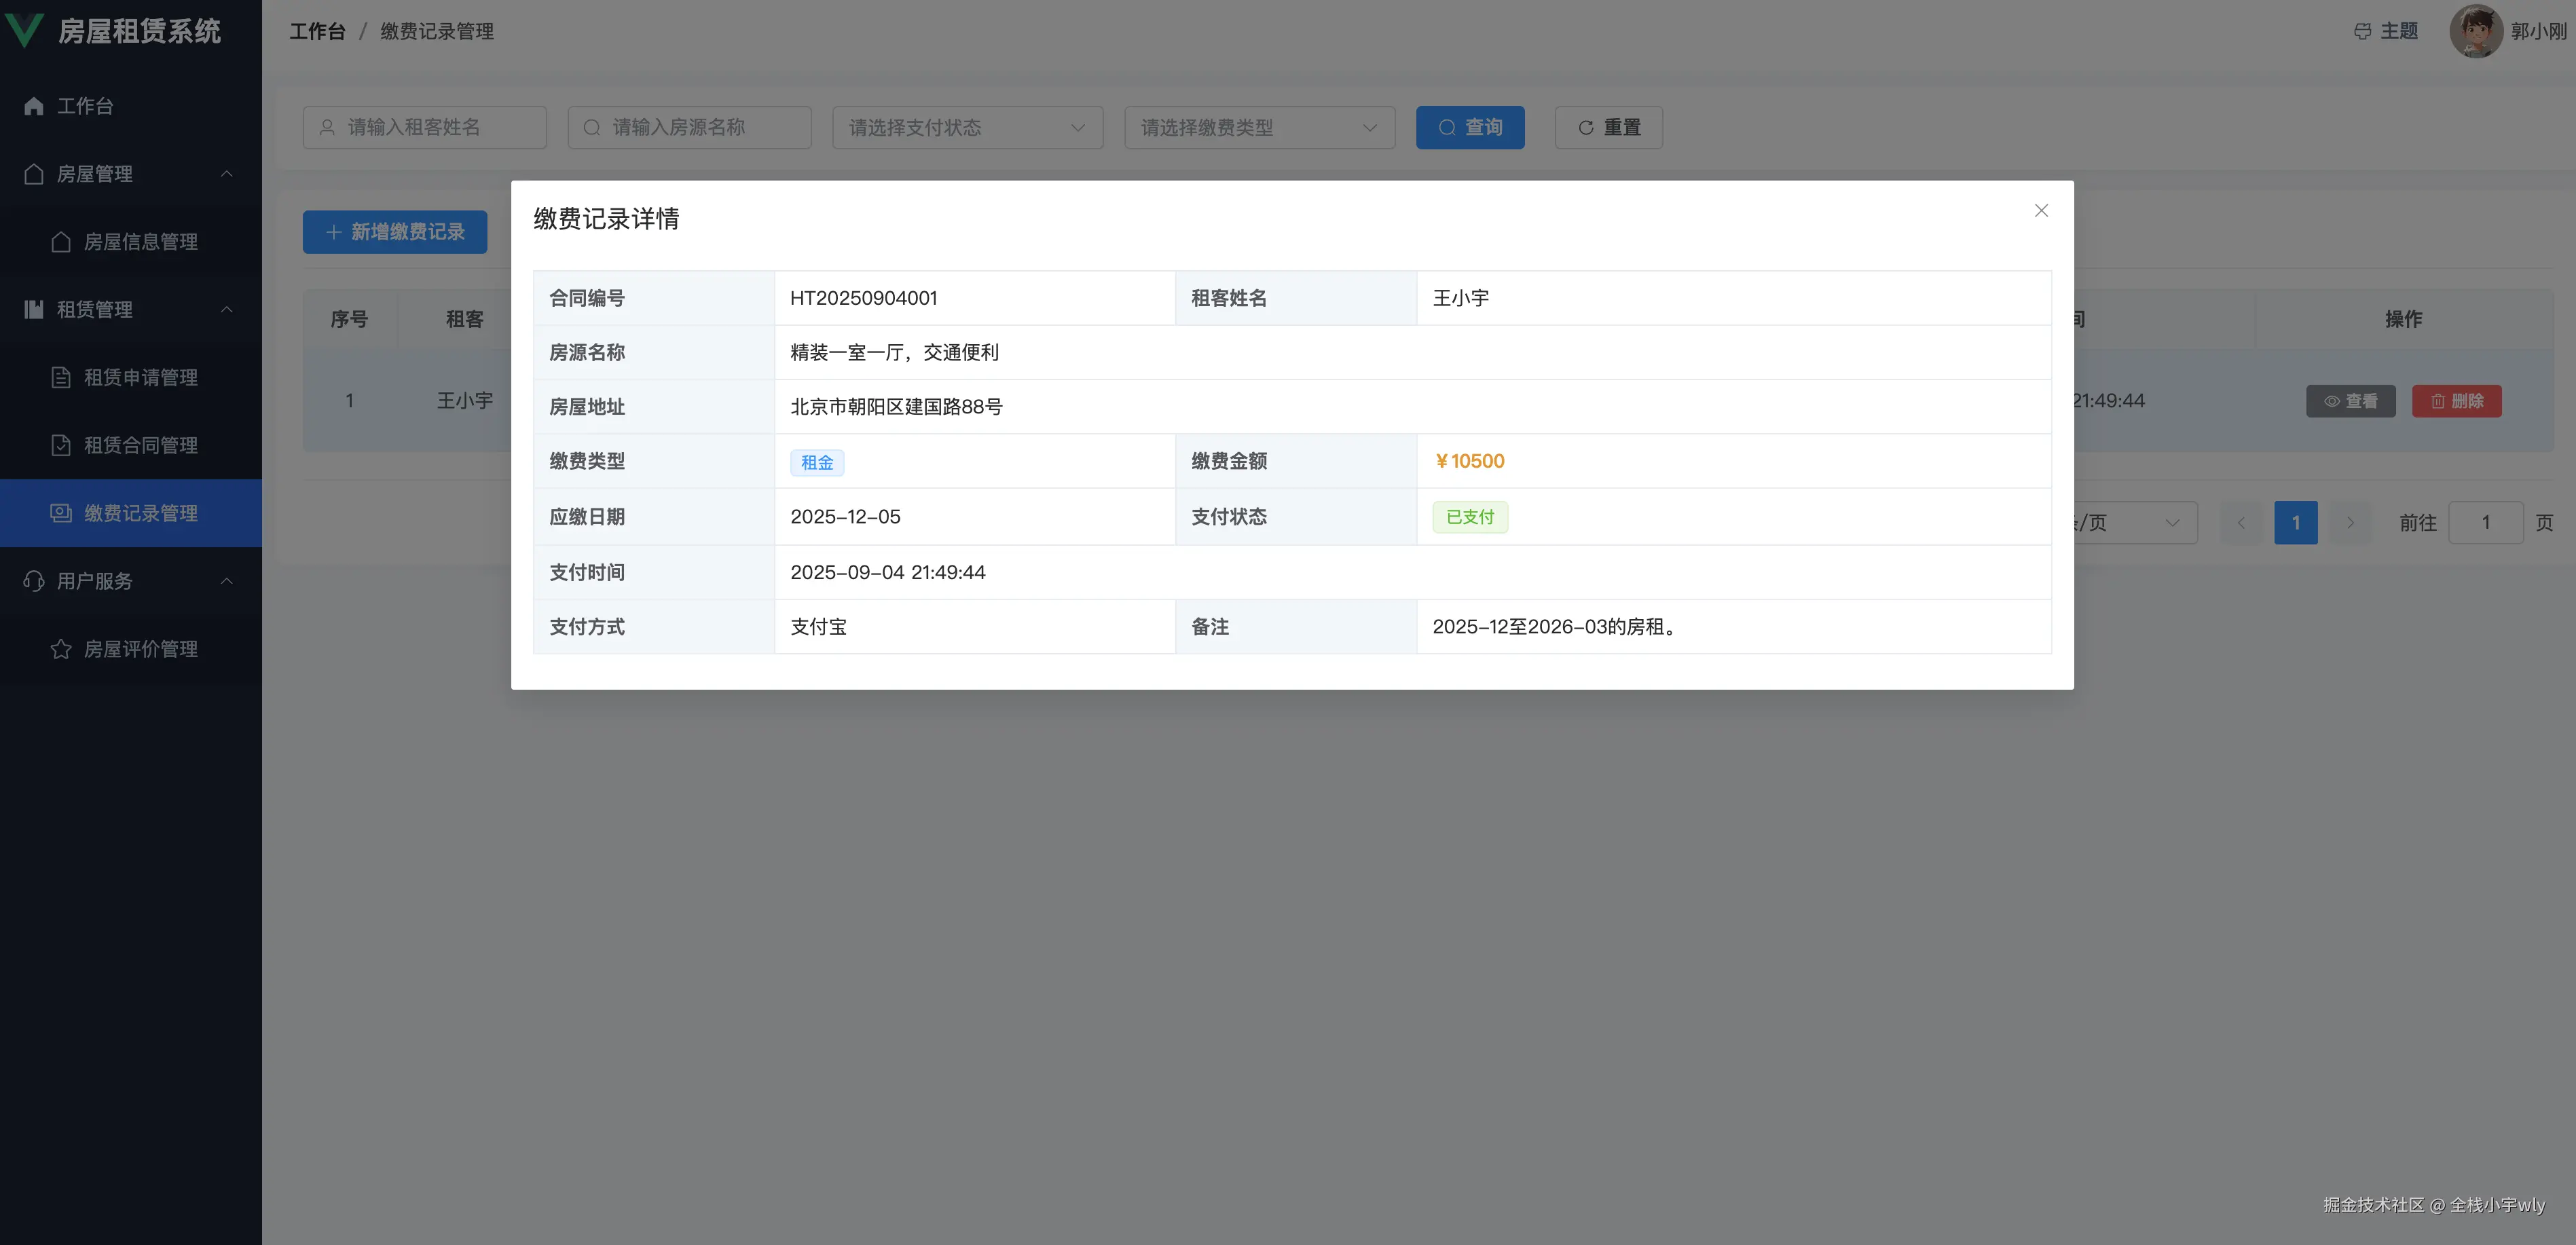This screenshot has width=2576, height=1245.
Task: Open the 请选择支付状态 dropdown
Action: click(x=967, y=127)
